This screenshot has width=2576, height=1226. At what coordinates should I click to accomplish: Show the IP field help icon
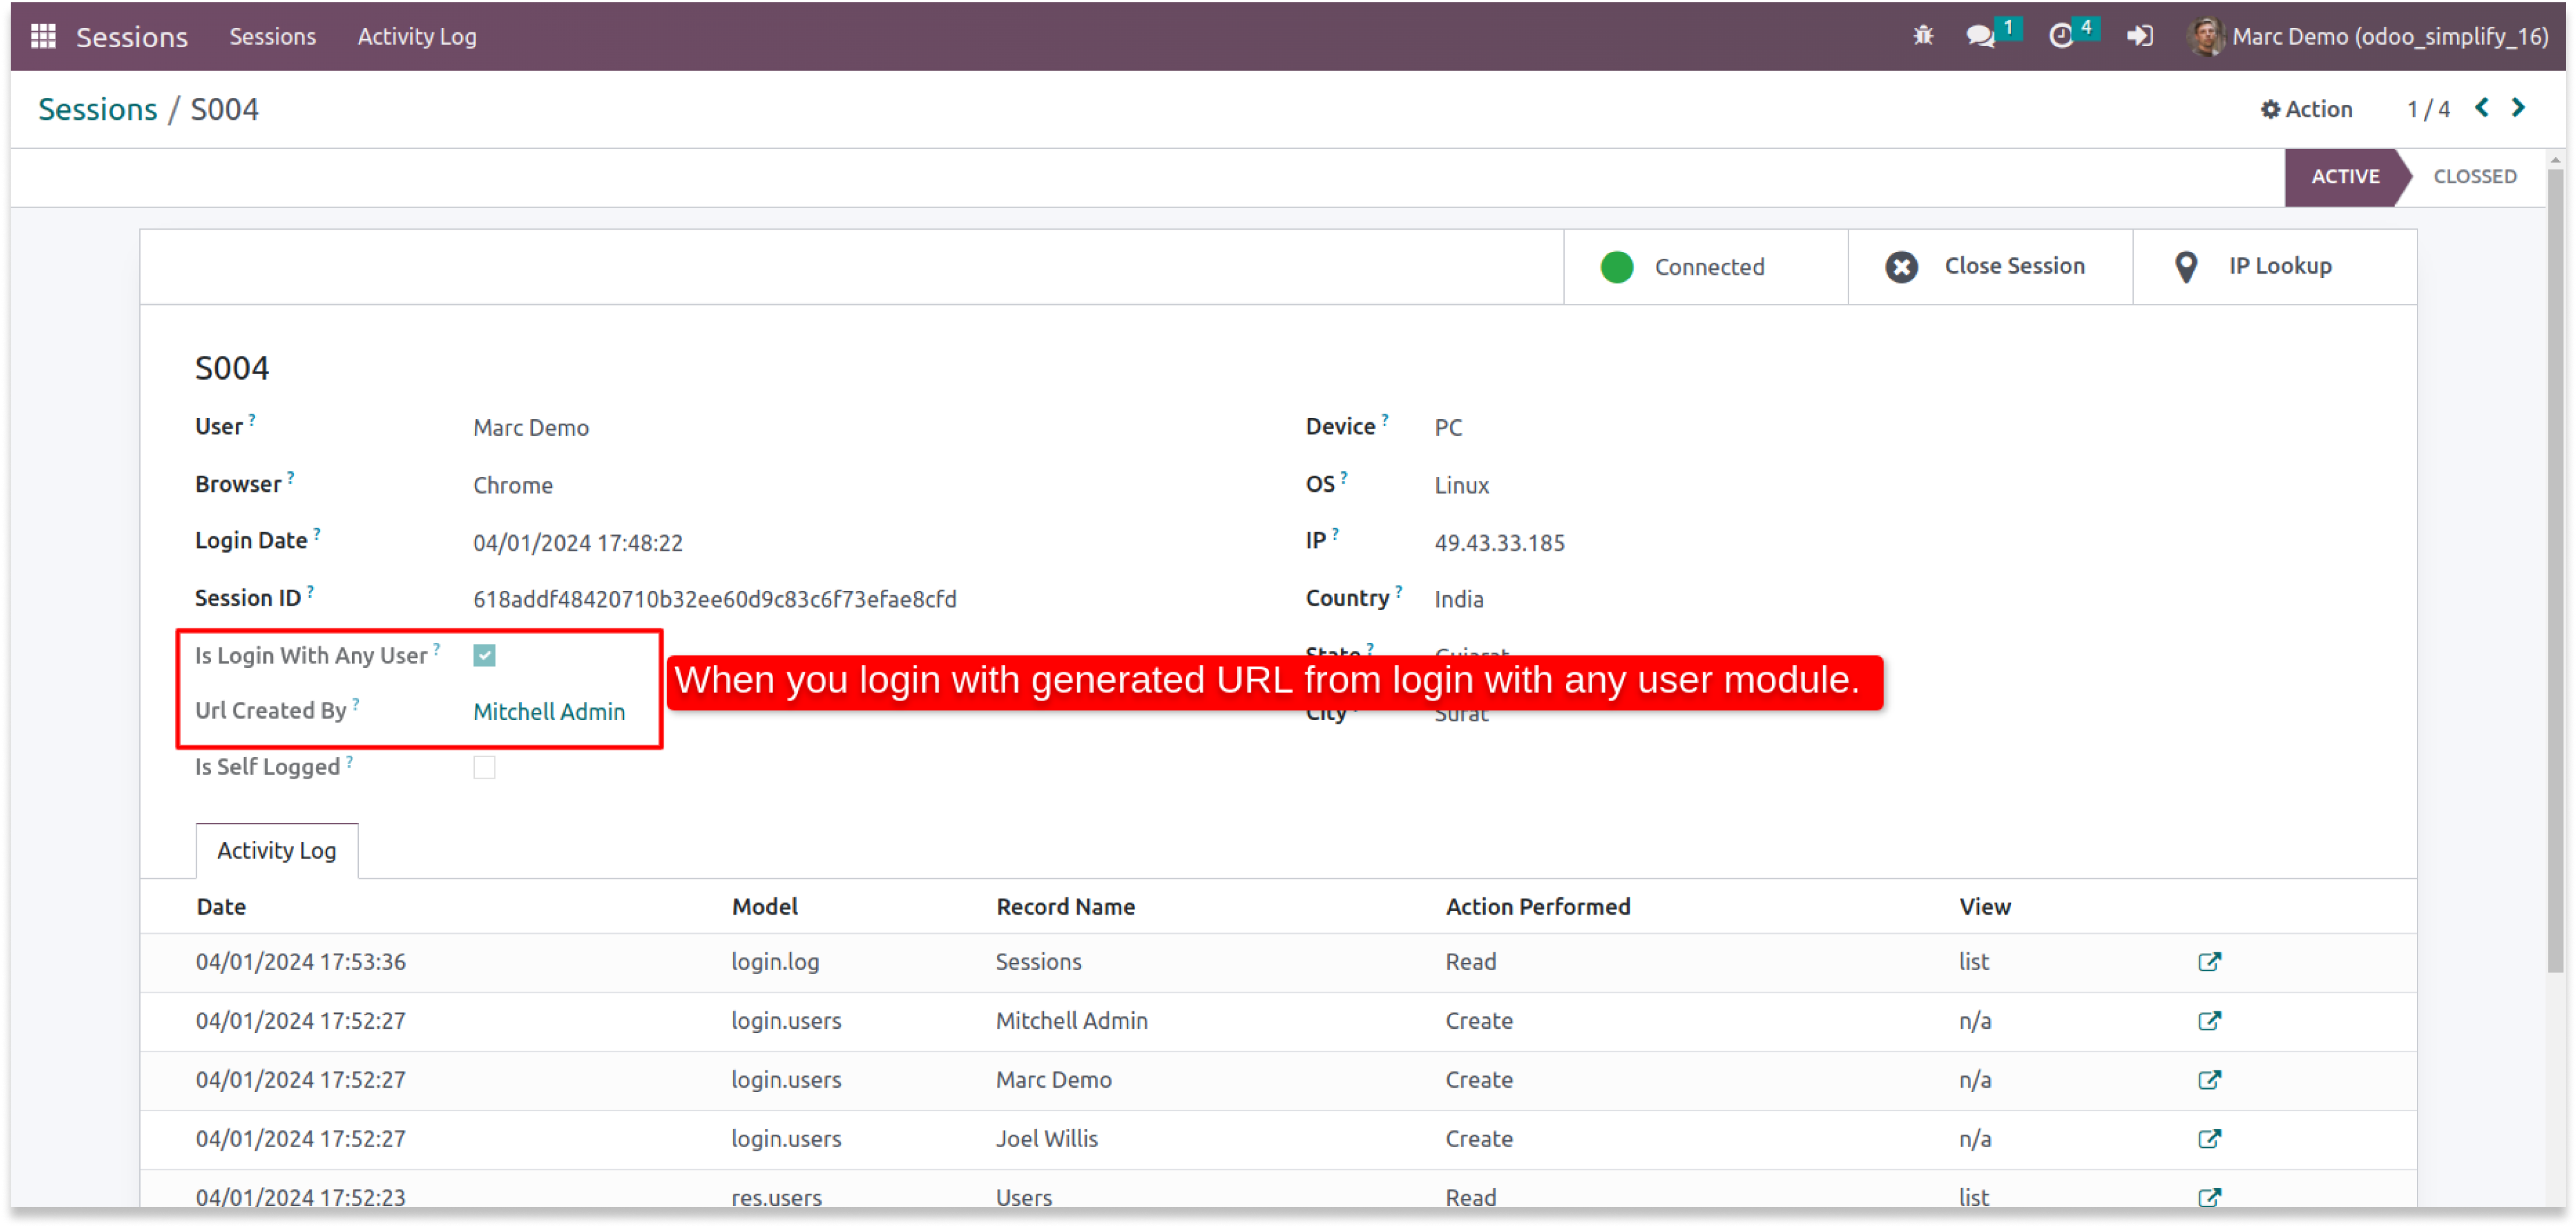tap(1335, 534)
